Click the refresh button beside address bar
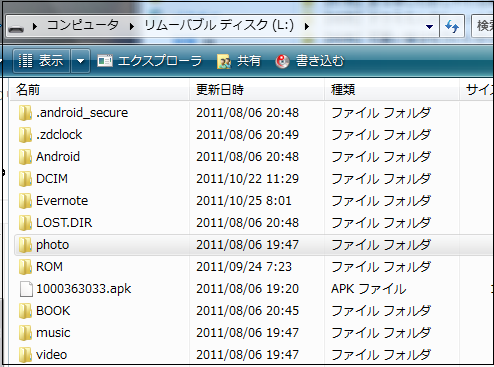 pos(452,26)
